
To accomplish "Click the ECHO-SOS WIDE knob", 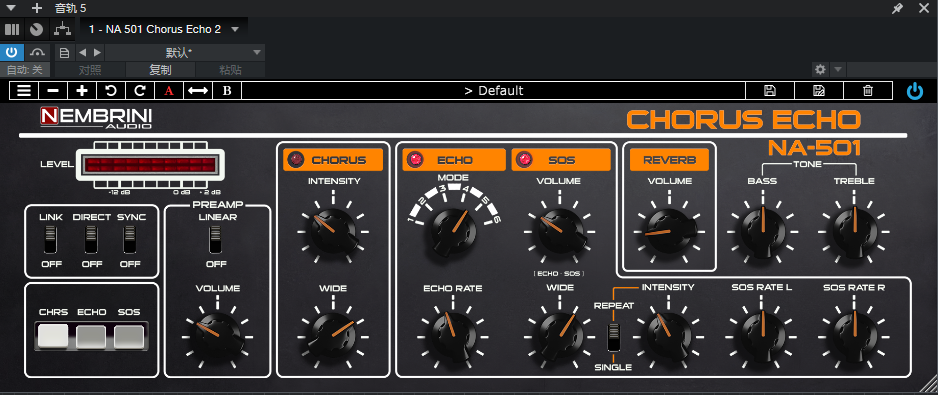I will coord(559,337).
